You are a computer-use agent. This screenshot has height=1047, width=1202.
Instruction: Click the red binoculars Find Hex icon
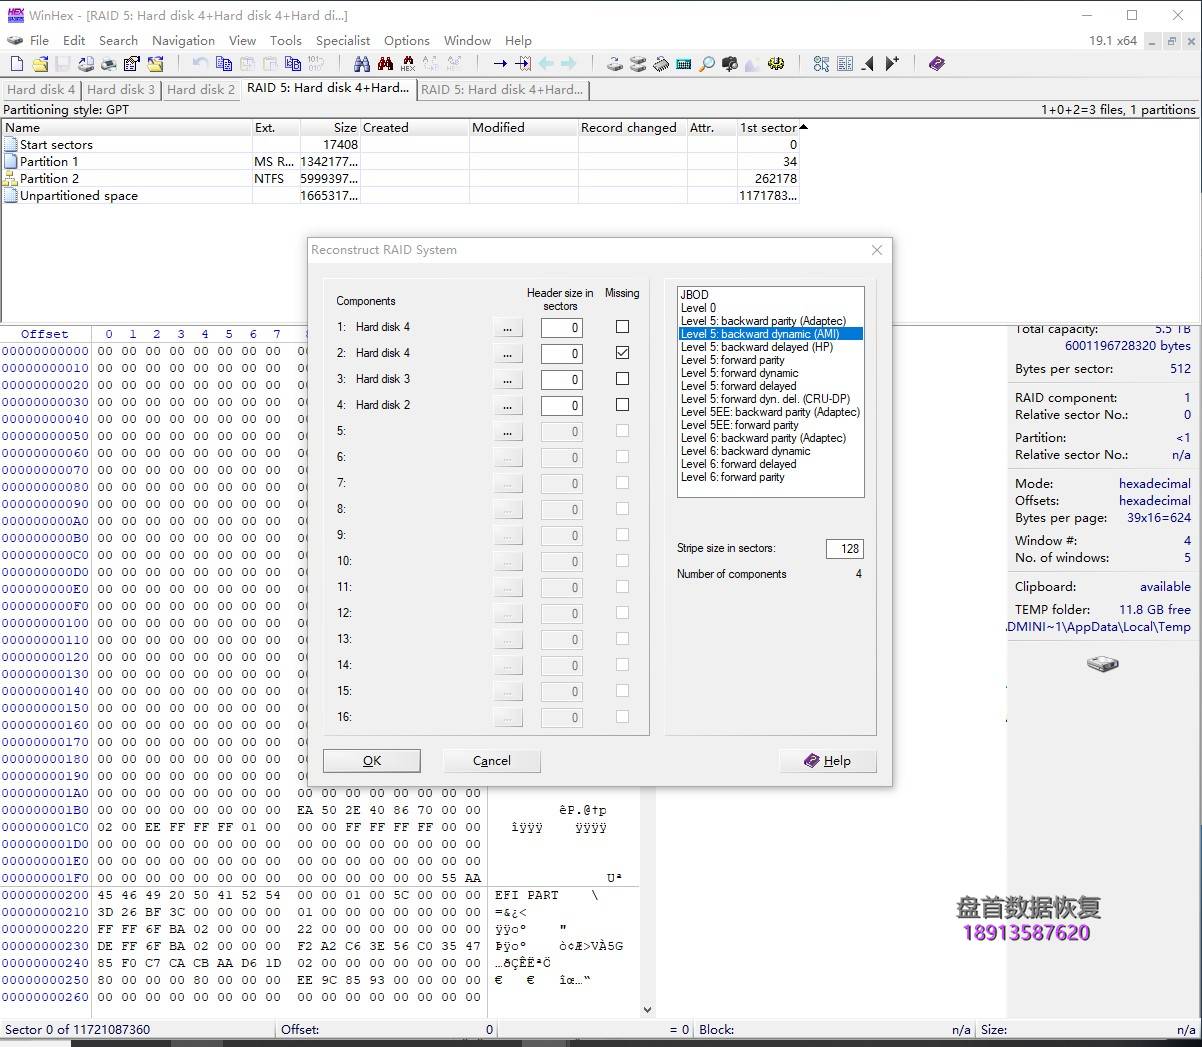click(x=385, y=63)
